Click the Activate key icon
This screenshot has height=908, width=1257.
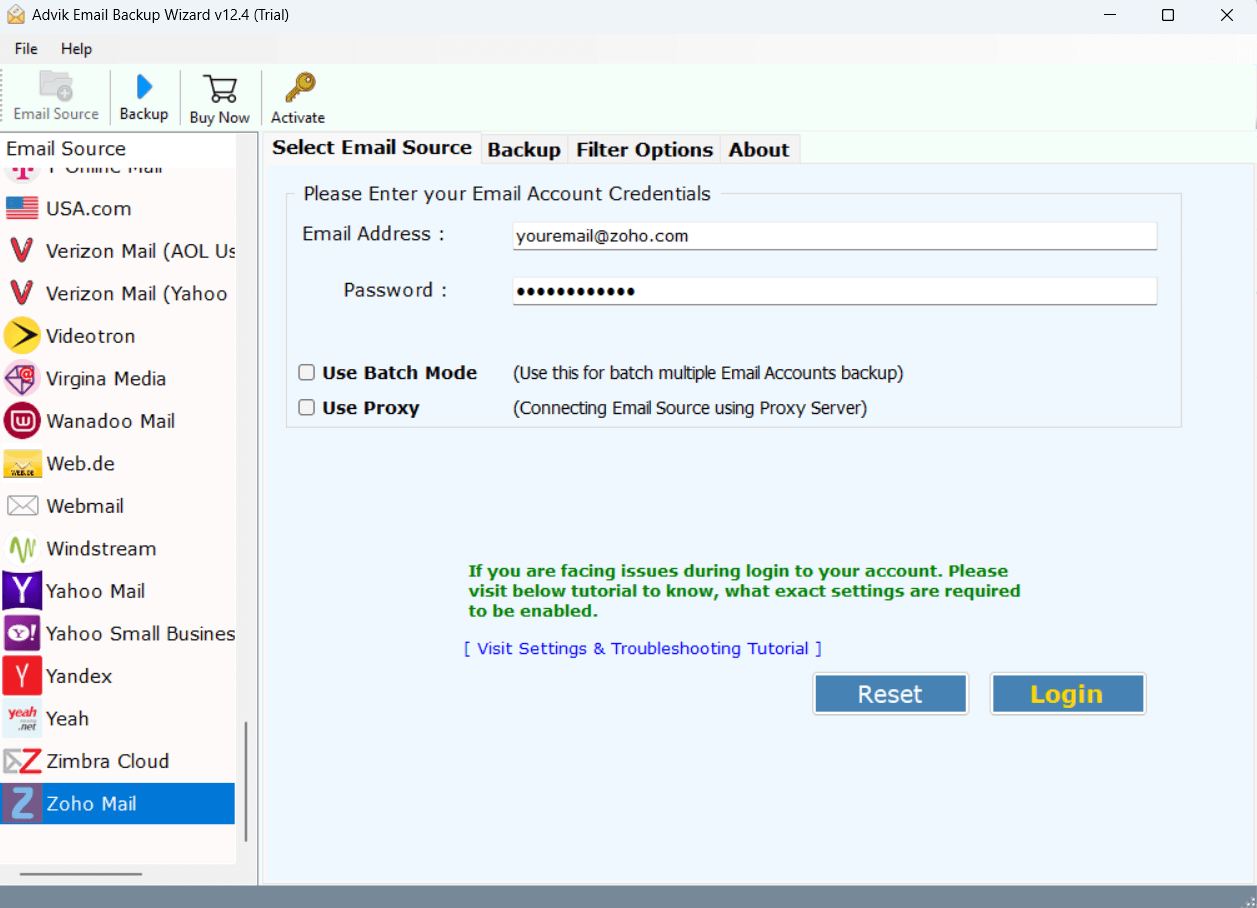coord(299,87)
